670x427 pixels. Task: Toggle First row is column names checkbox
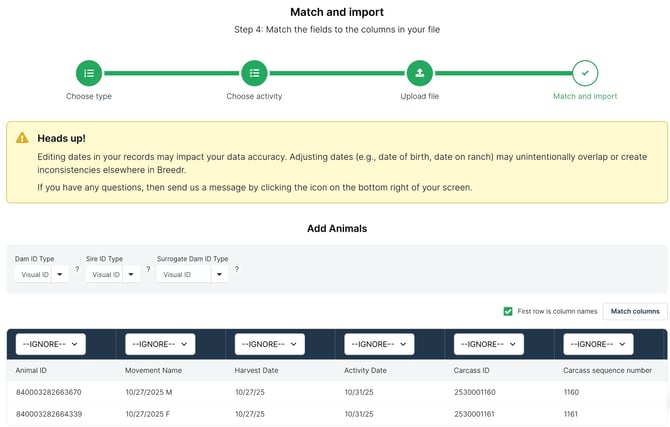[x=508, y=311]
